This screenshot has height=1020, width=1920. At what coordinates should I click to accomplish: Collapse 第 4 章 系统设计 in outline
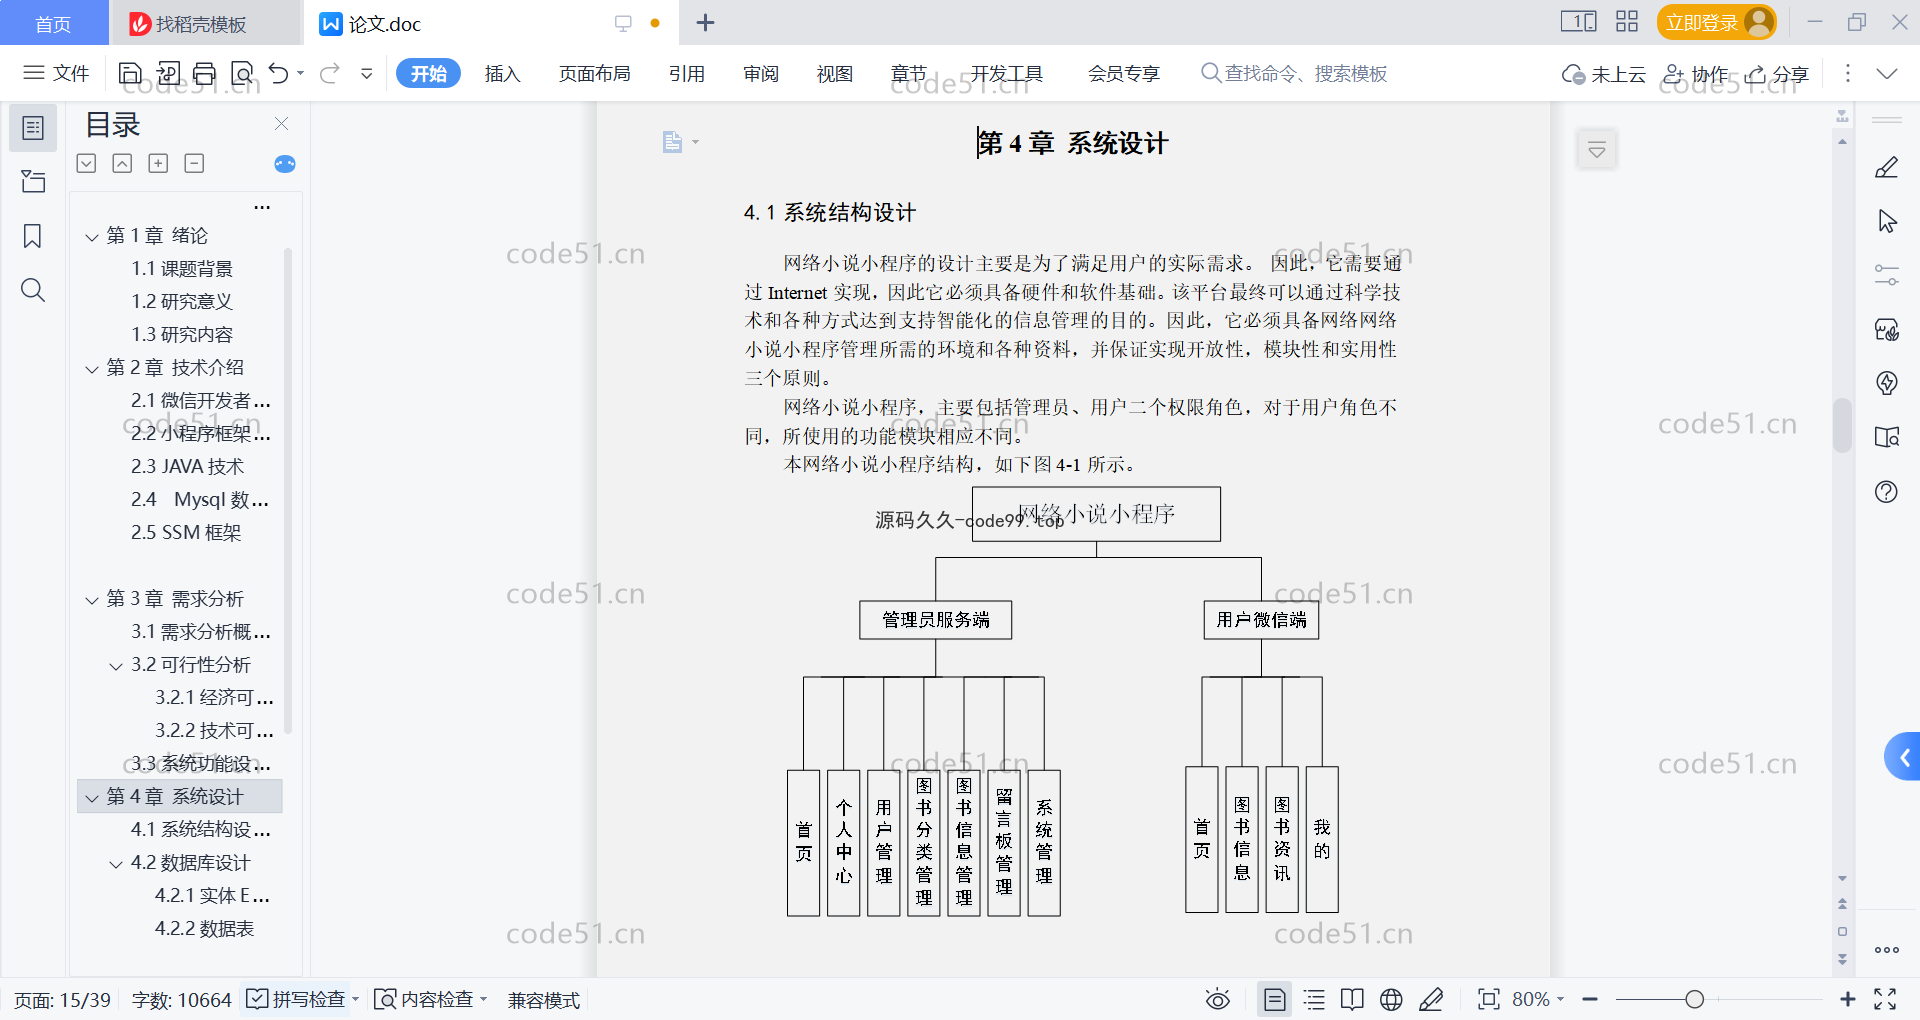coord(92,798)
